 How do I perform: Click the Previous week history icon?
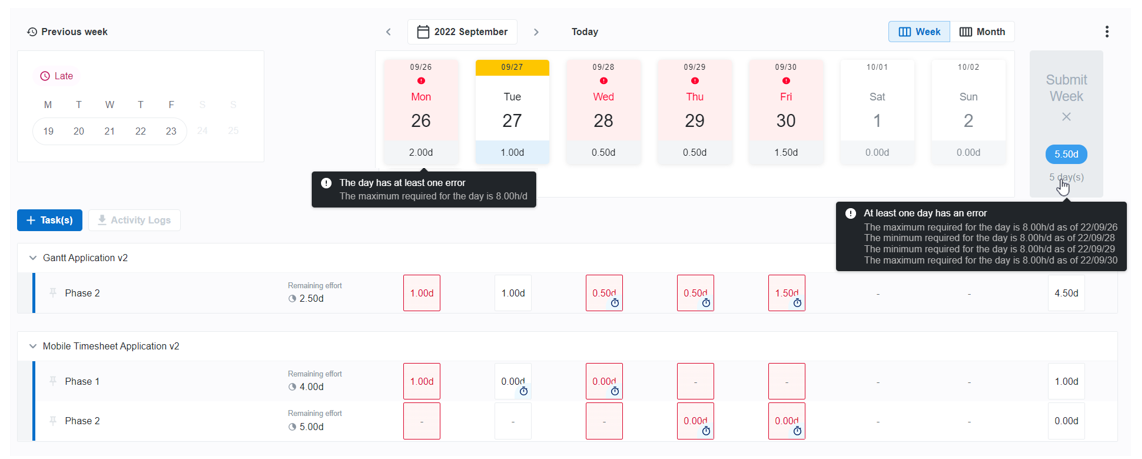coord(32,32)
